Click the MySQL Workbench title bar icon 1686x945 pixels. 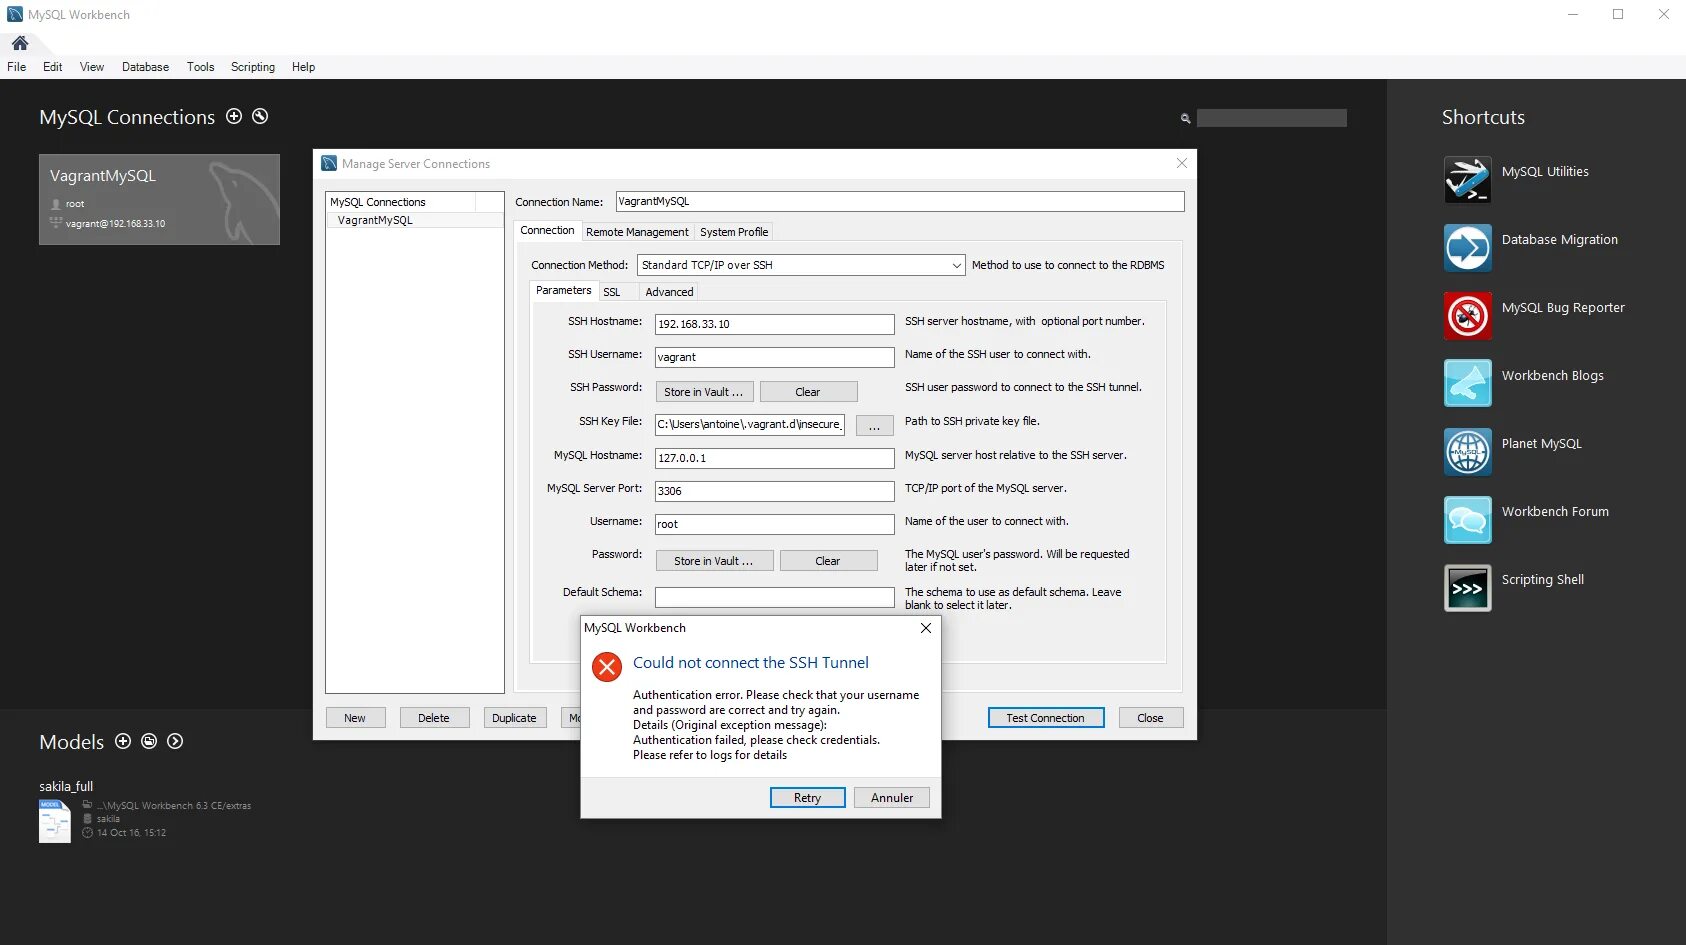[15, 14]
